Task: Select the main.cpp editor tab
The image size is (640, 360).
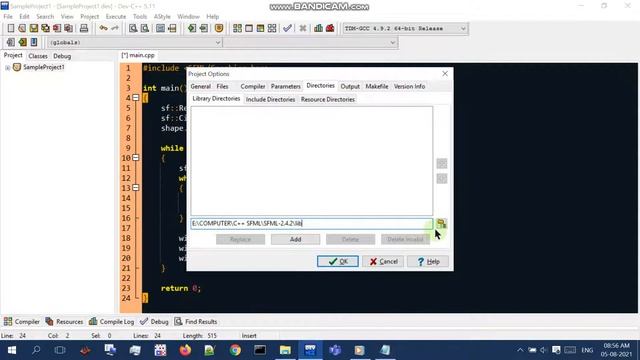Action: tap(138, 55)
